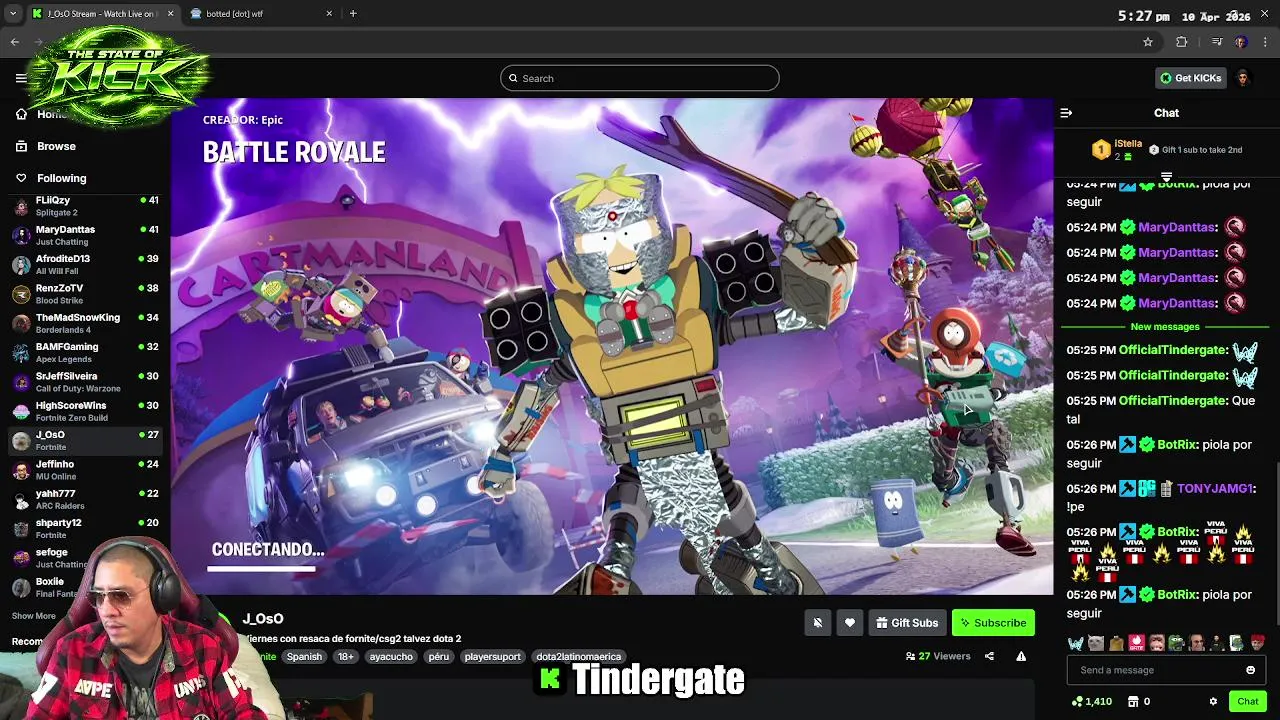Open the browser extensions puzzle icon
This screenshot has width=1280, height=720.
(x=1182, y=42)
